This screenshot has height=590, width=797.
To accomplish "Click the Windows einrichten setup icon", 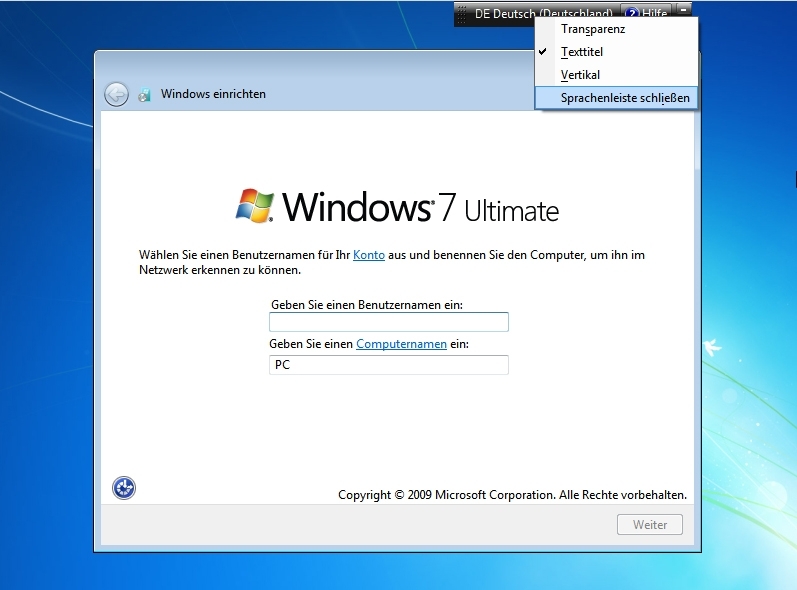I will tap(145, 95).
